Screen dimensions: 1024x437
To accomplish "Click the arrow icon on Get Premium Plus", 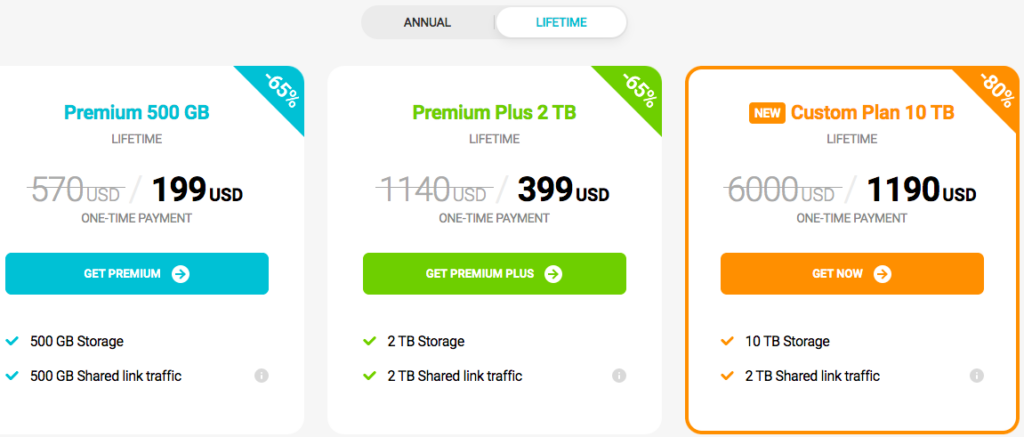I will coord(553,274).
